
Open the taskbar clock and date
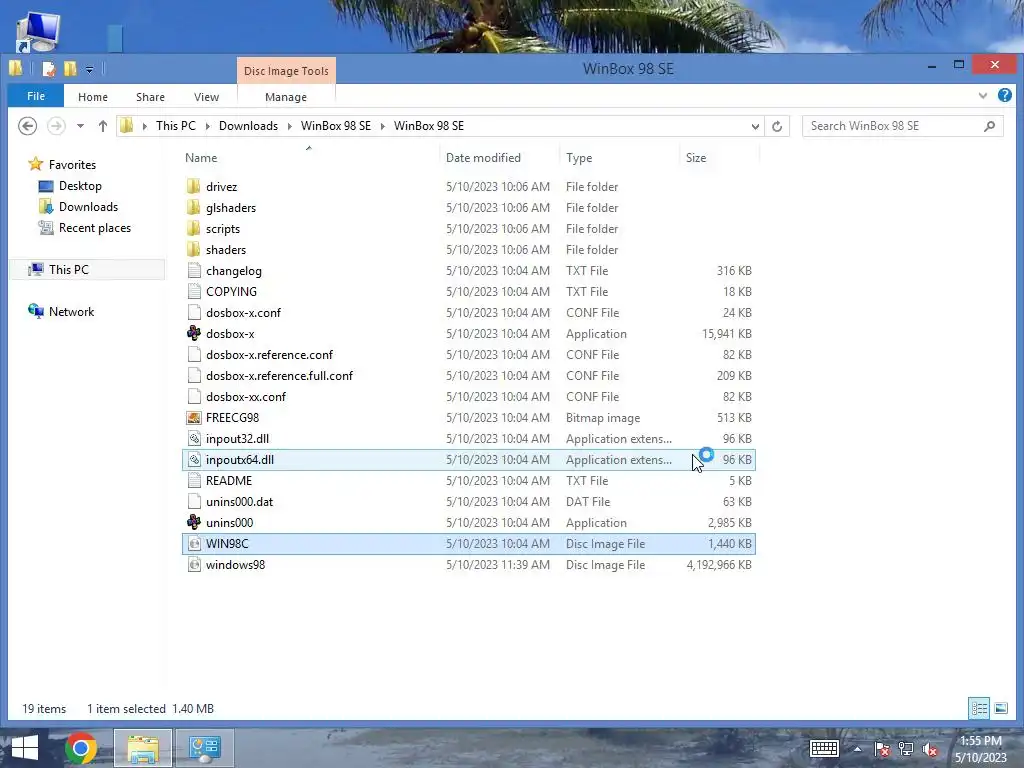[x=980, y=749]
